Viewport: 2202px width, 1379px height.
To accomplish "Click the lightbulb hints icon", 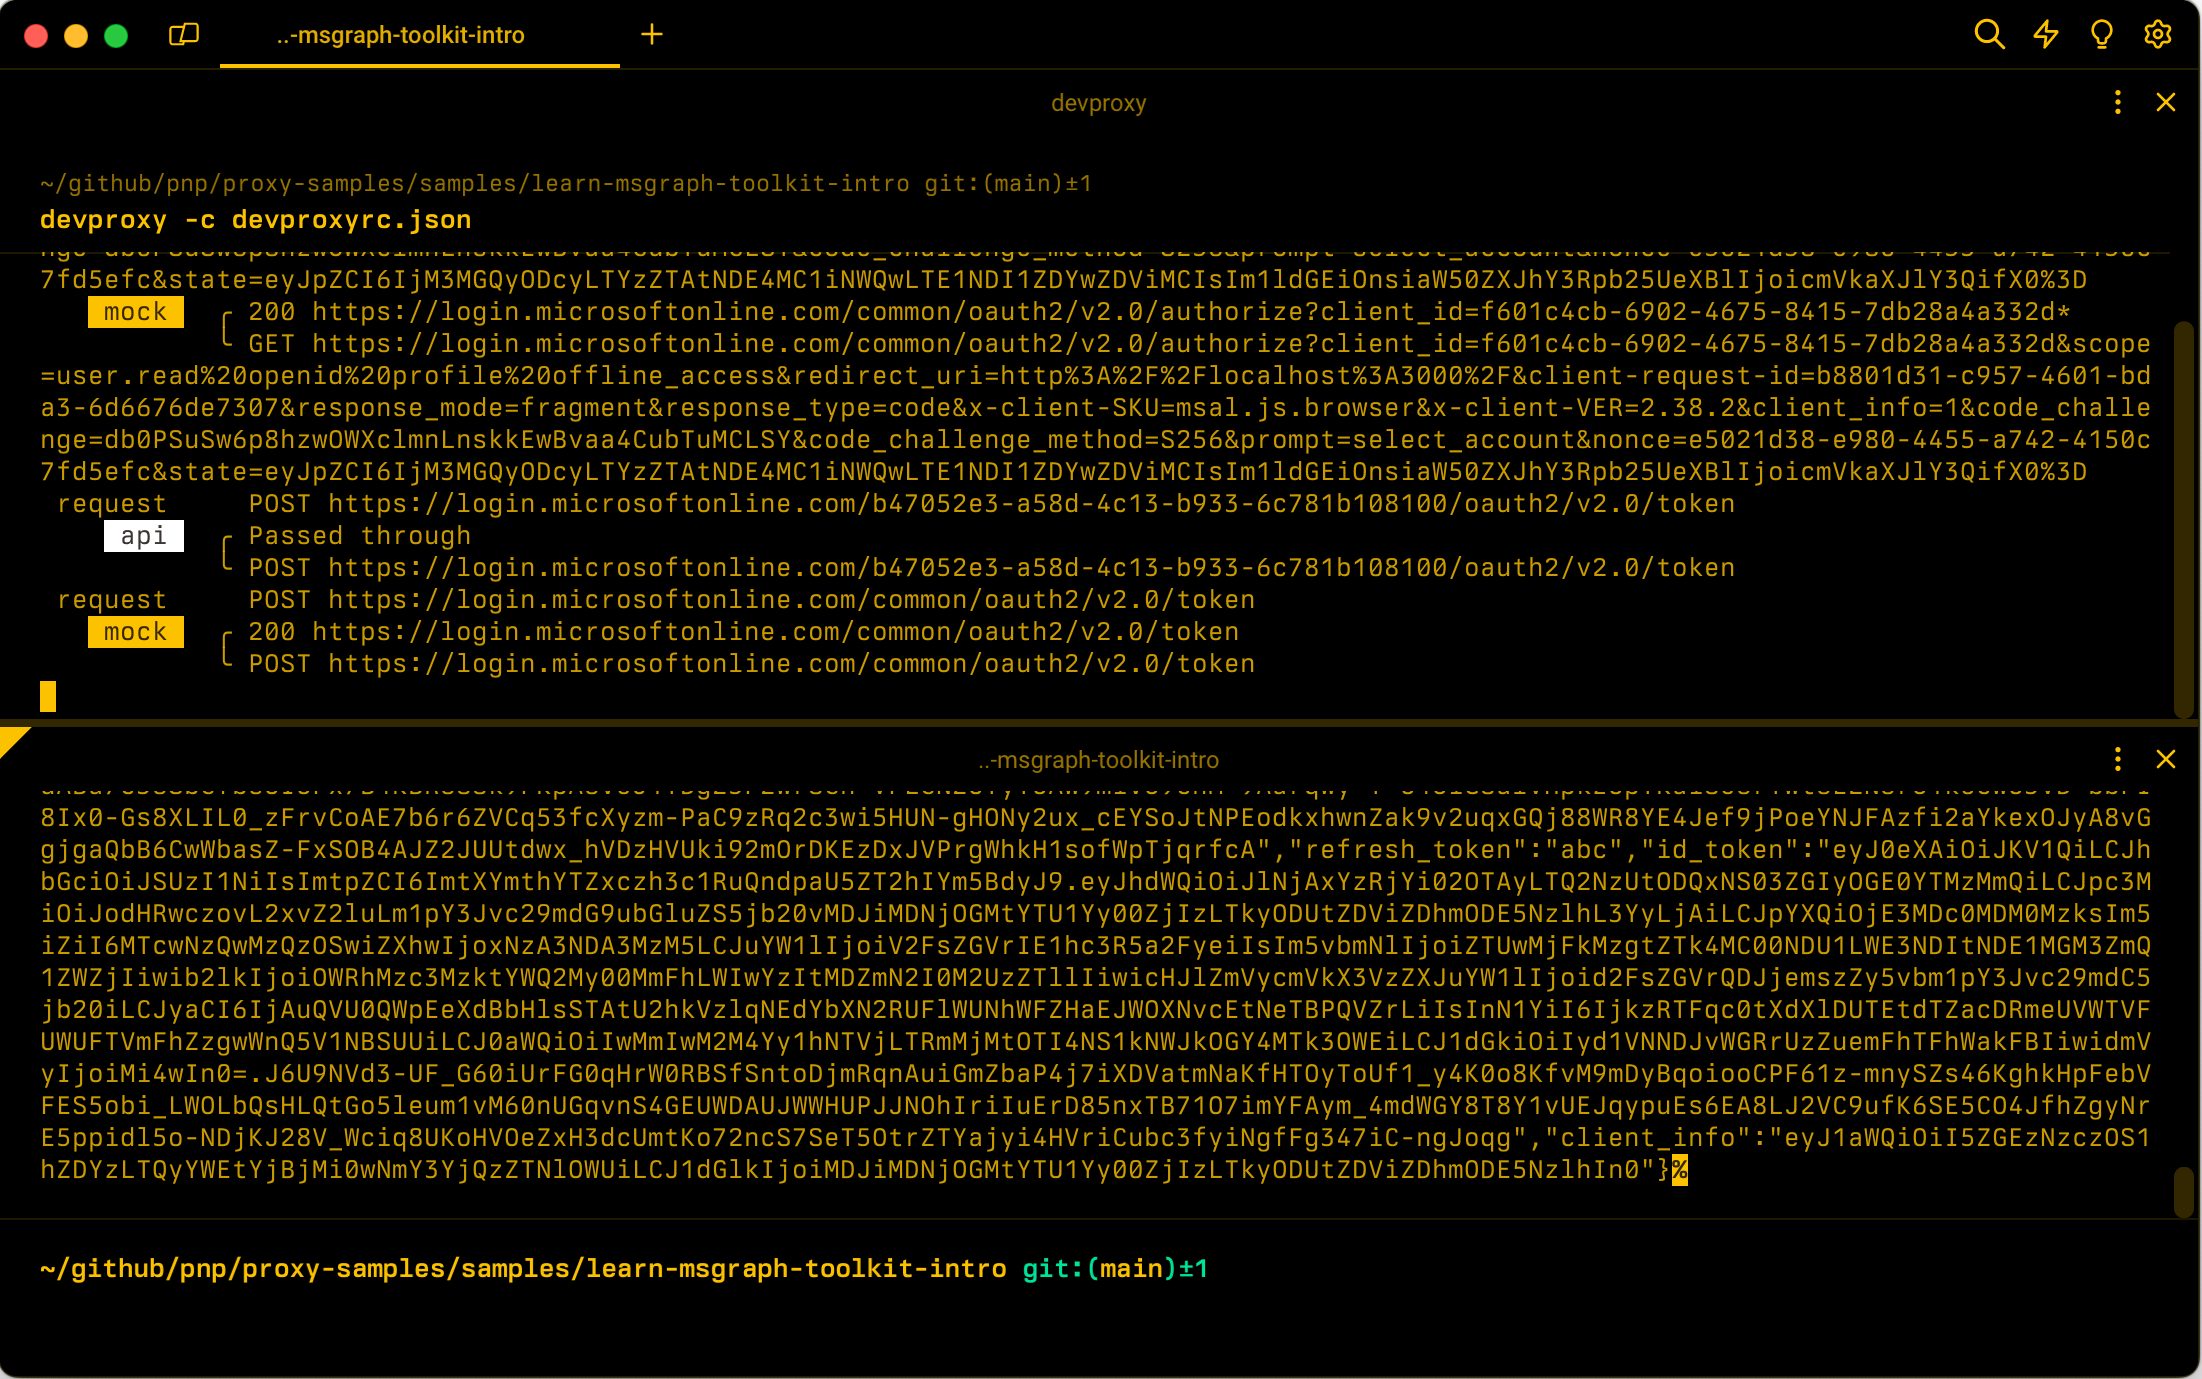I will 2101,35.
